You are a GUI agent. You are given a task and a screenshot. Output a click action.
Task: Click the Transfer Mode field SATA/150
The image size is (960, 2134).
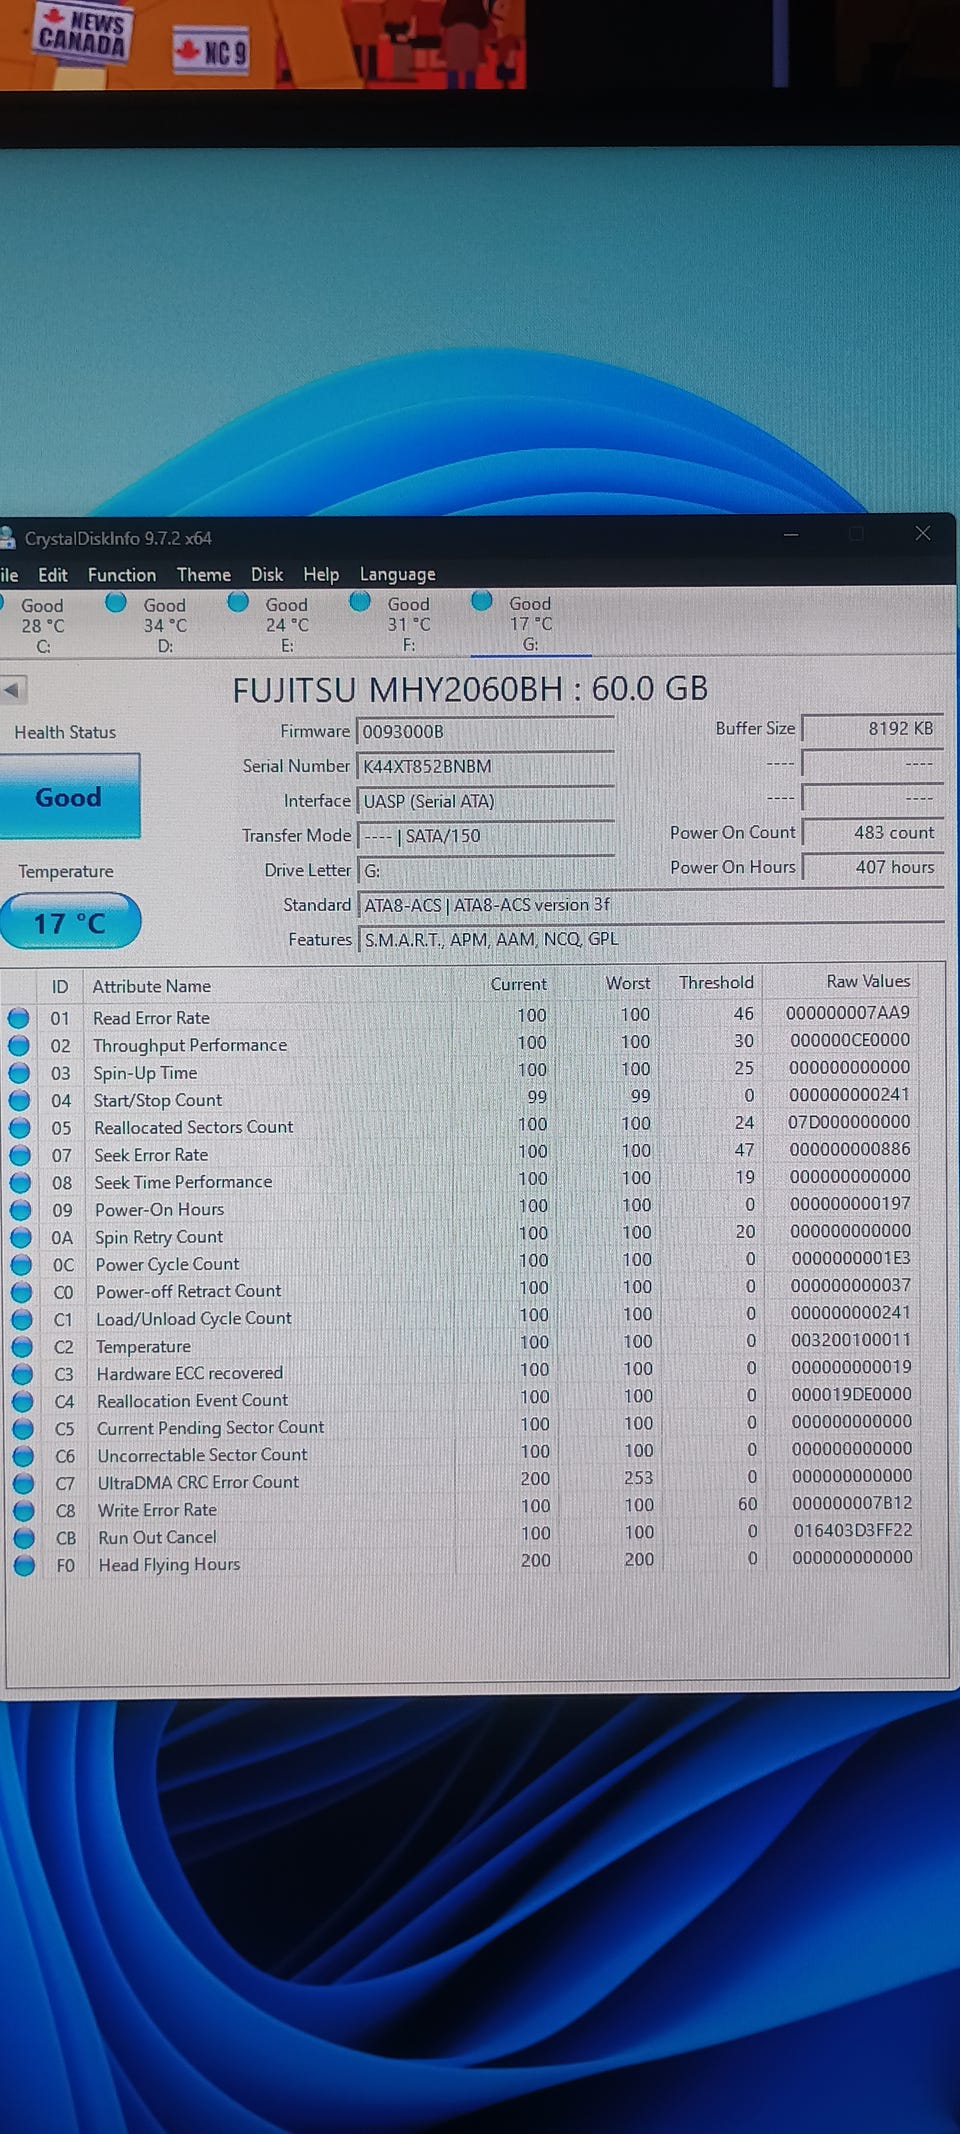(485, 836)
